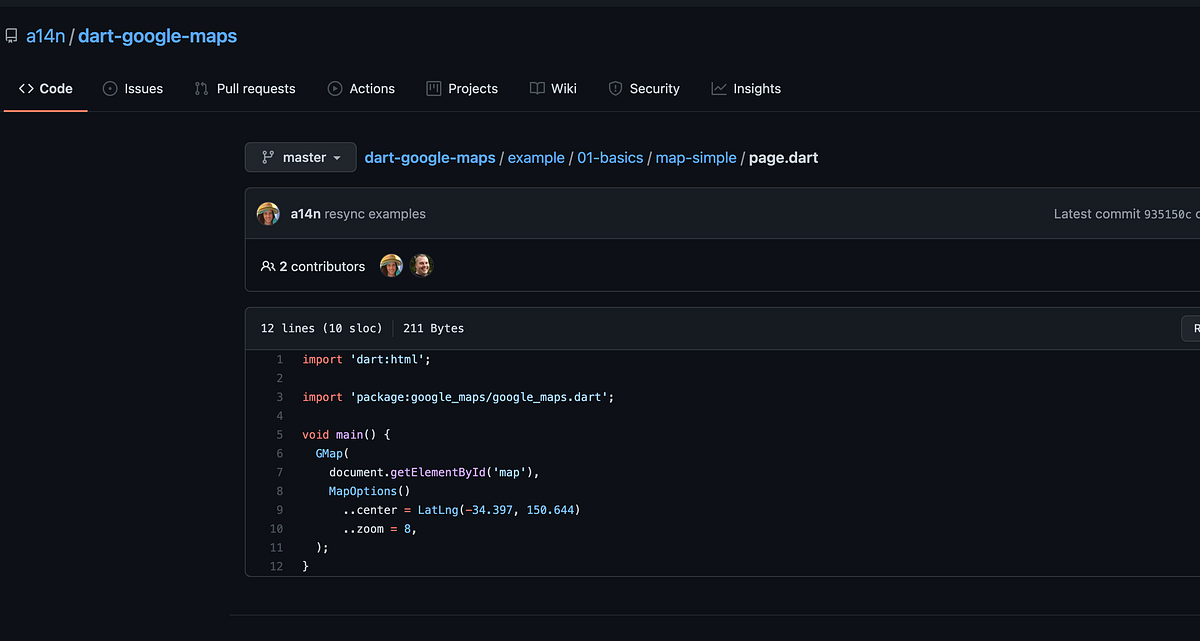
Task: Click the Pull requests merge icon
Action: tap(200, 88)
